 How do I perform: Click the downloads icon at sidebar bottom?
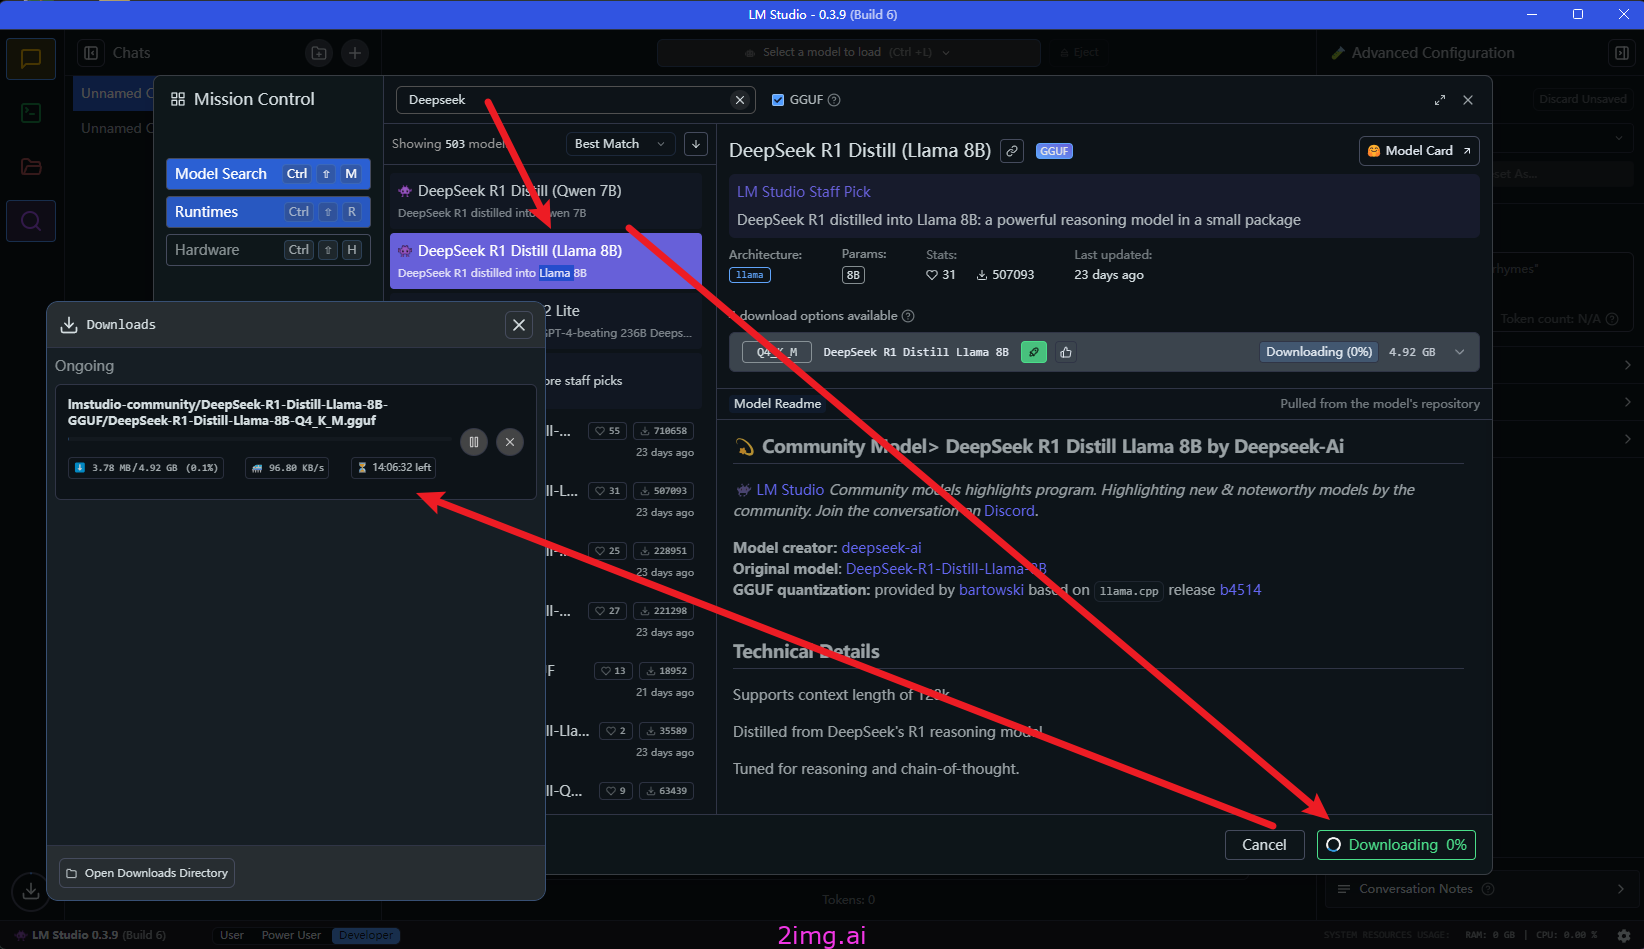pyautogui.click(x=31, y=890)
